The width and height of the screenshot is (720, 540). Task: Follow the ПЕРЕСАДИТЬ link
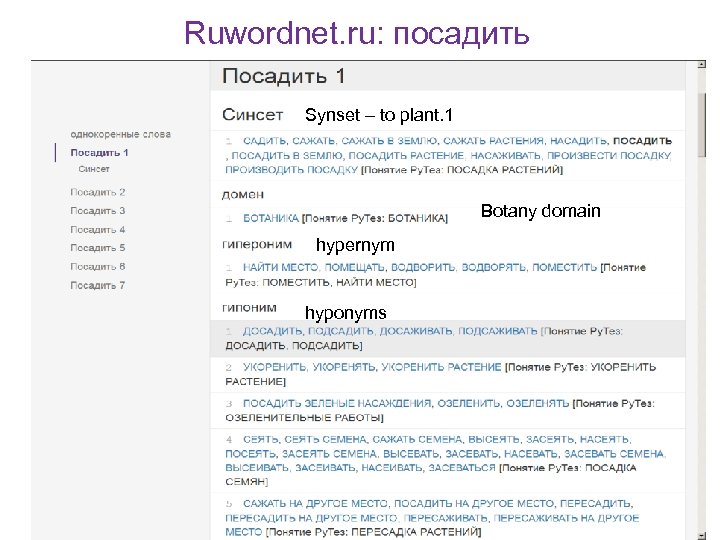coord(595,504)
